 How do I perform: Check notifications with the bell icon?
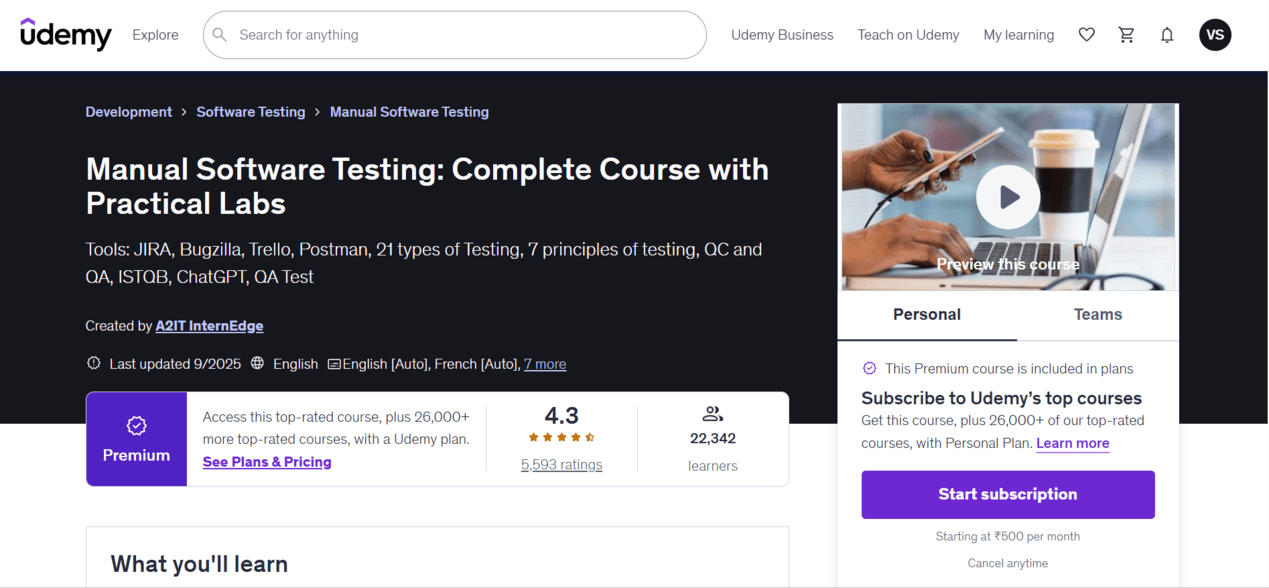1166,34
